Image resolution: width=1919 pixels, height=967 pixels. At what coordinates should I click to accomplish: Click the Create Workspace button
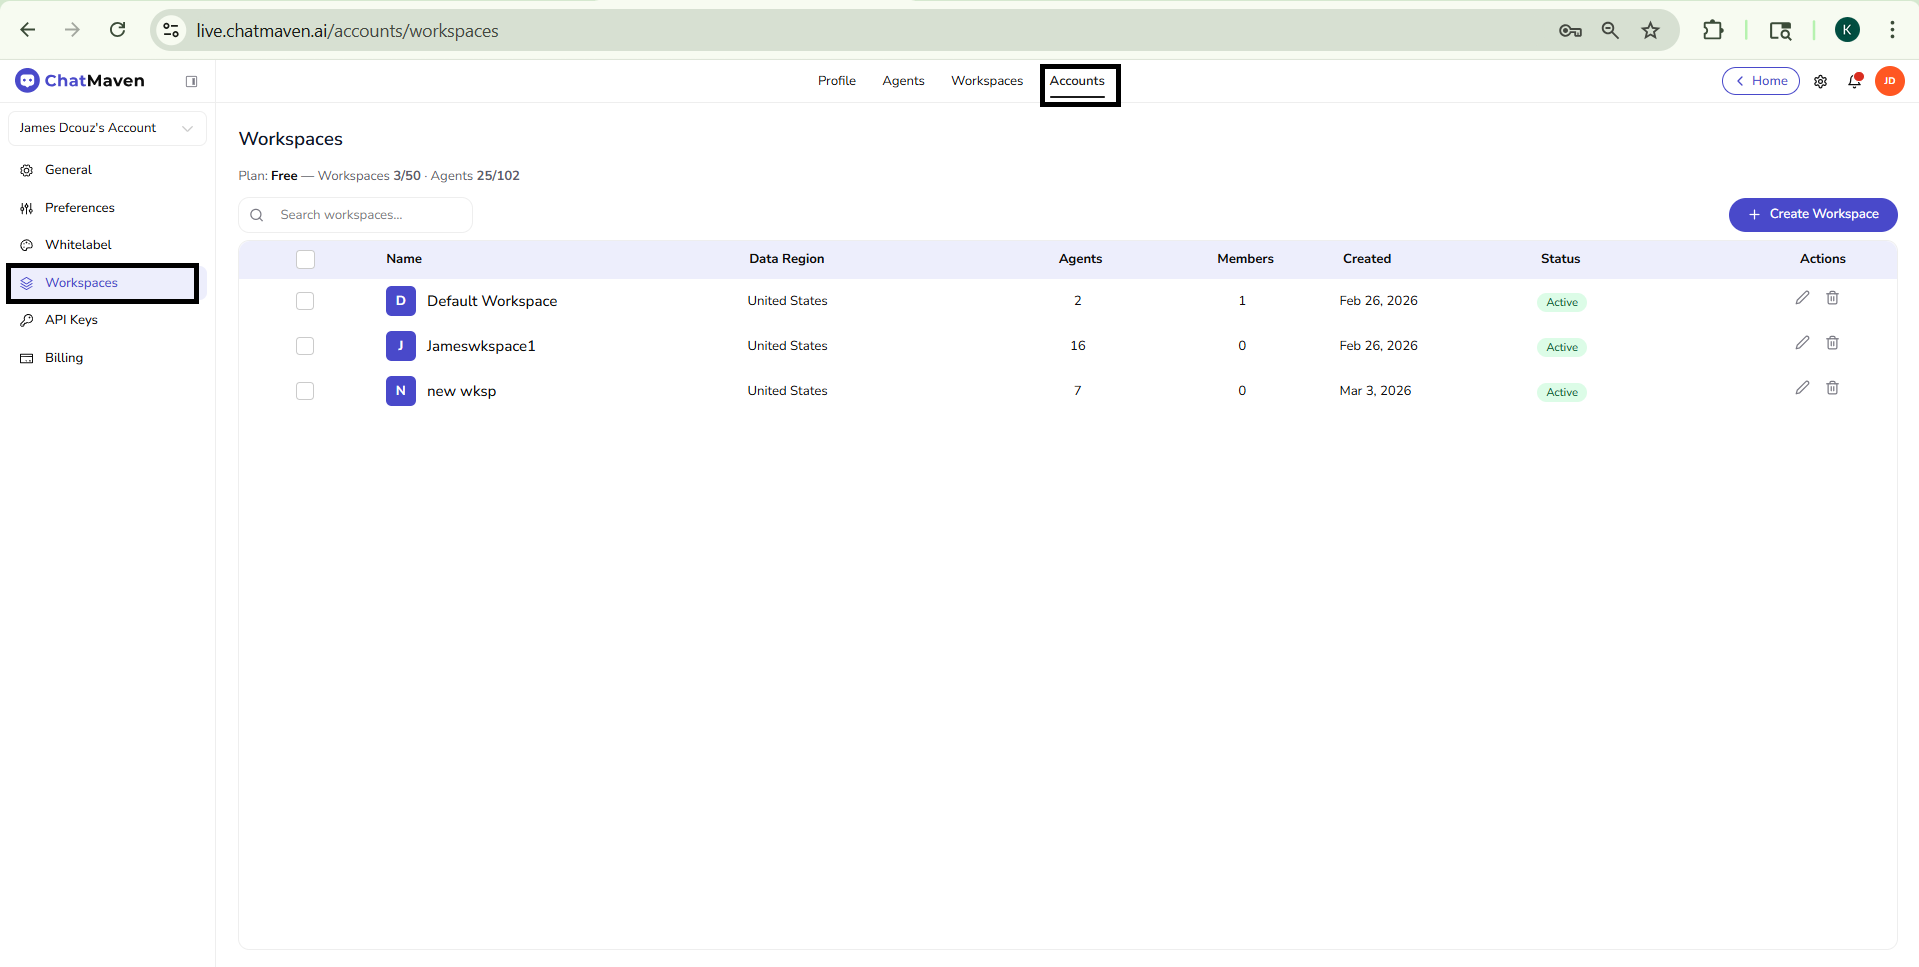(x=1812, y=214)
